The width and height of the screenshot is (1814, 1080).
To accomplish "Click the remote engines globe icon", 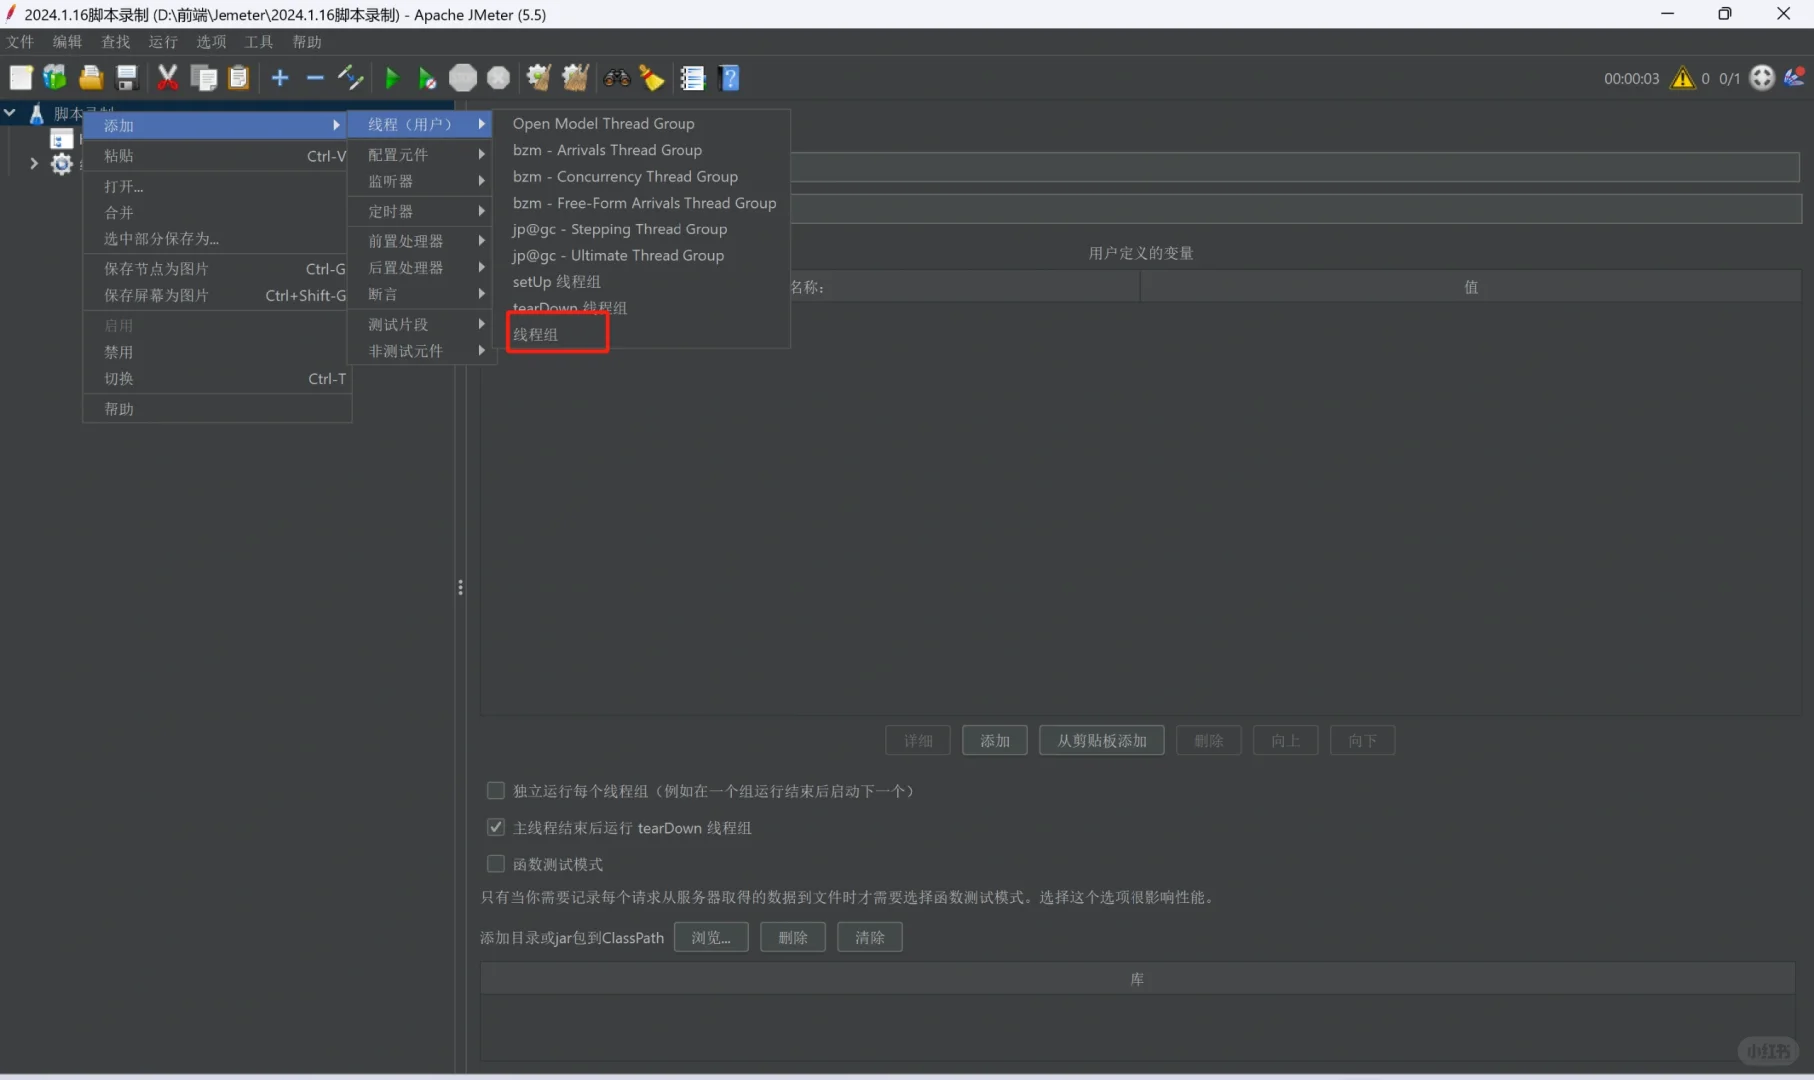I will click(x=1762, y=78).
